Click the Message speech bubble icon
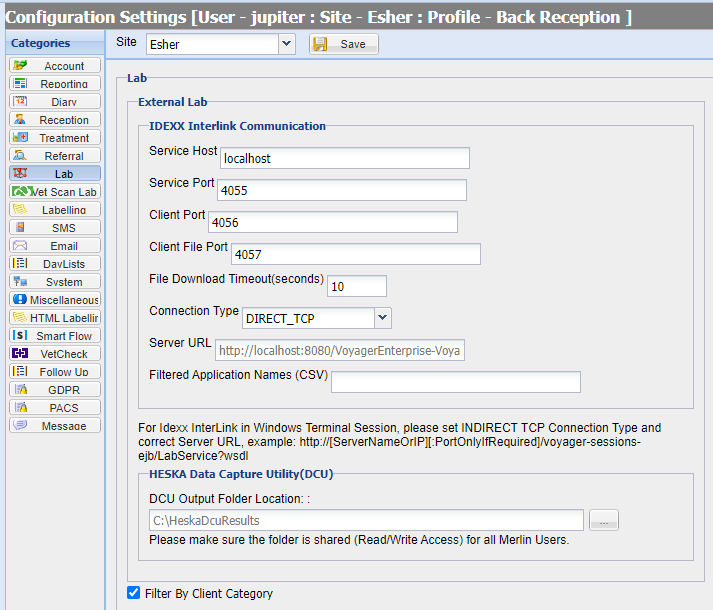Image resolution: width=713 pixels, height=610 pixels. coord(20,425)
